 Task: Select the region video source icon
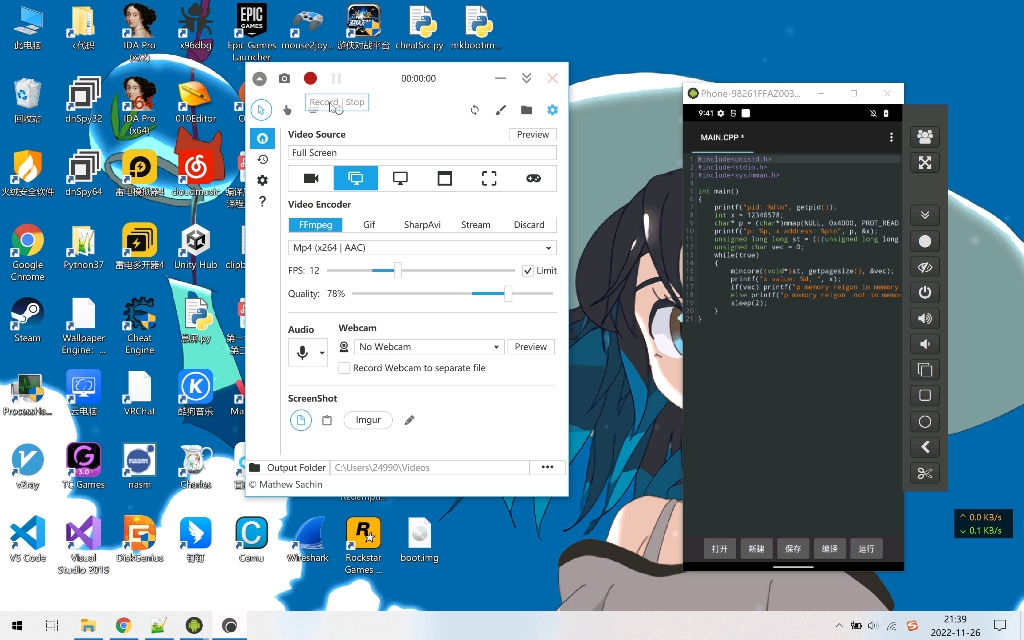click(x=489, y=178)
